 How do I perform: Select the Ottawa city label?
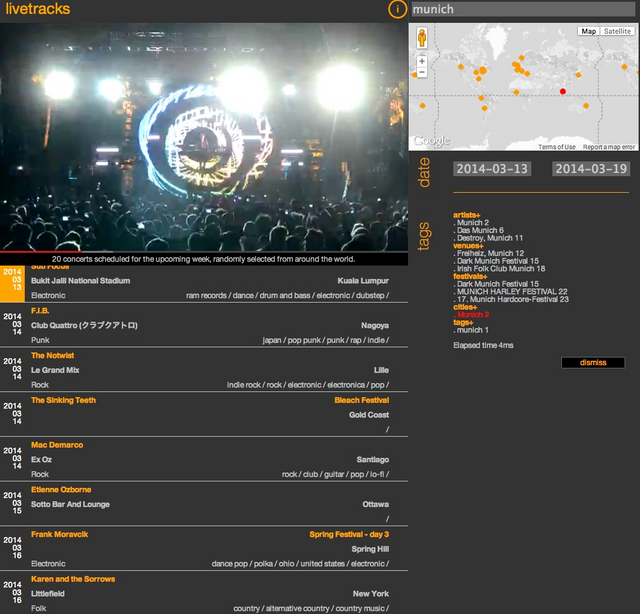point(376,504)
